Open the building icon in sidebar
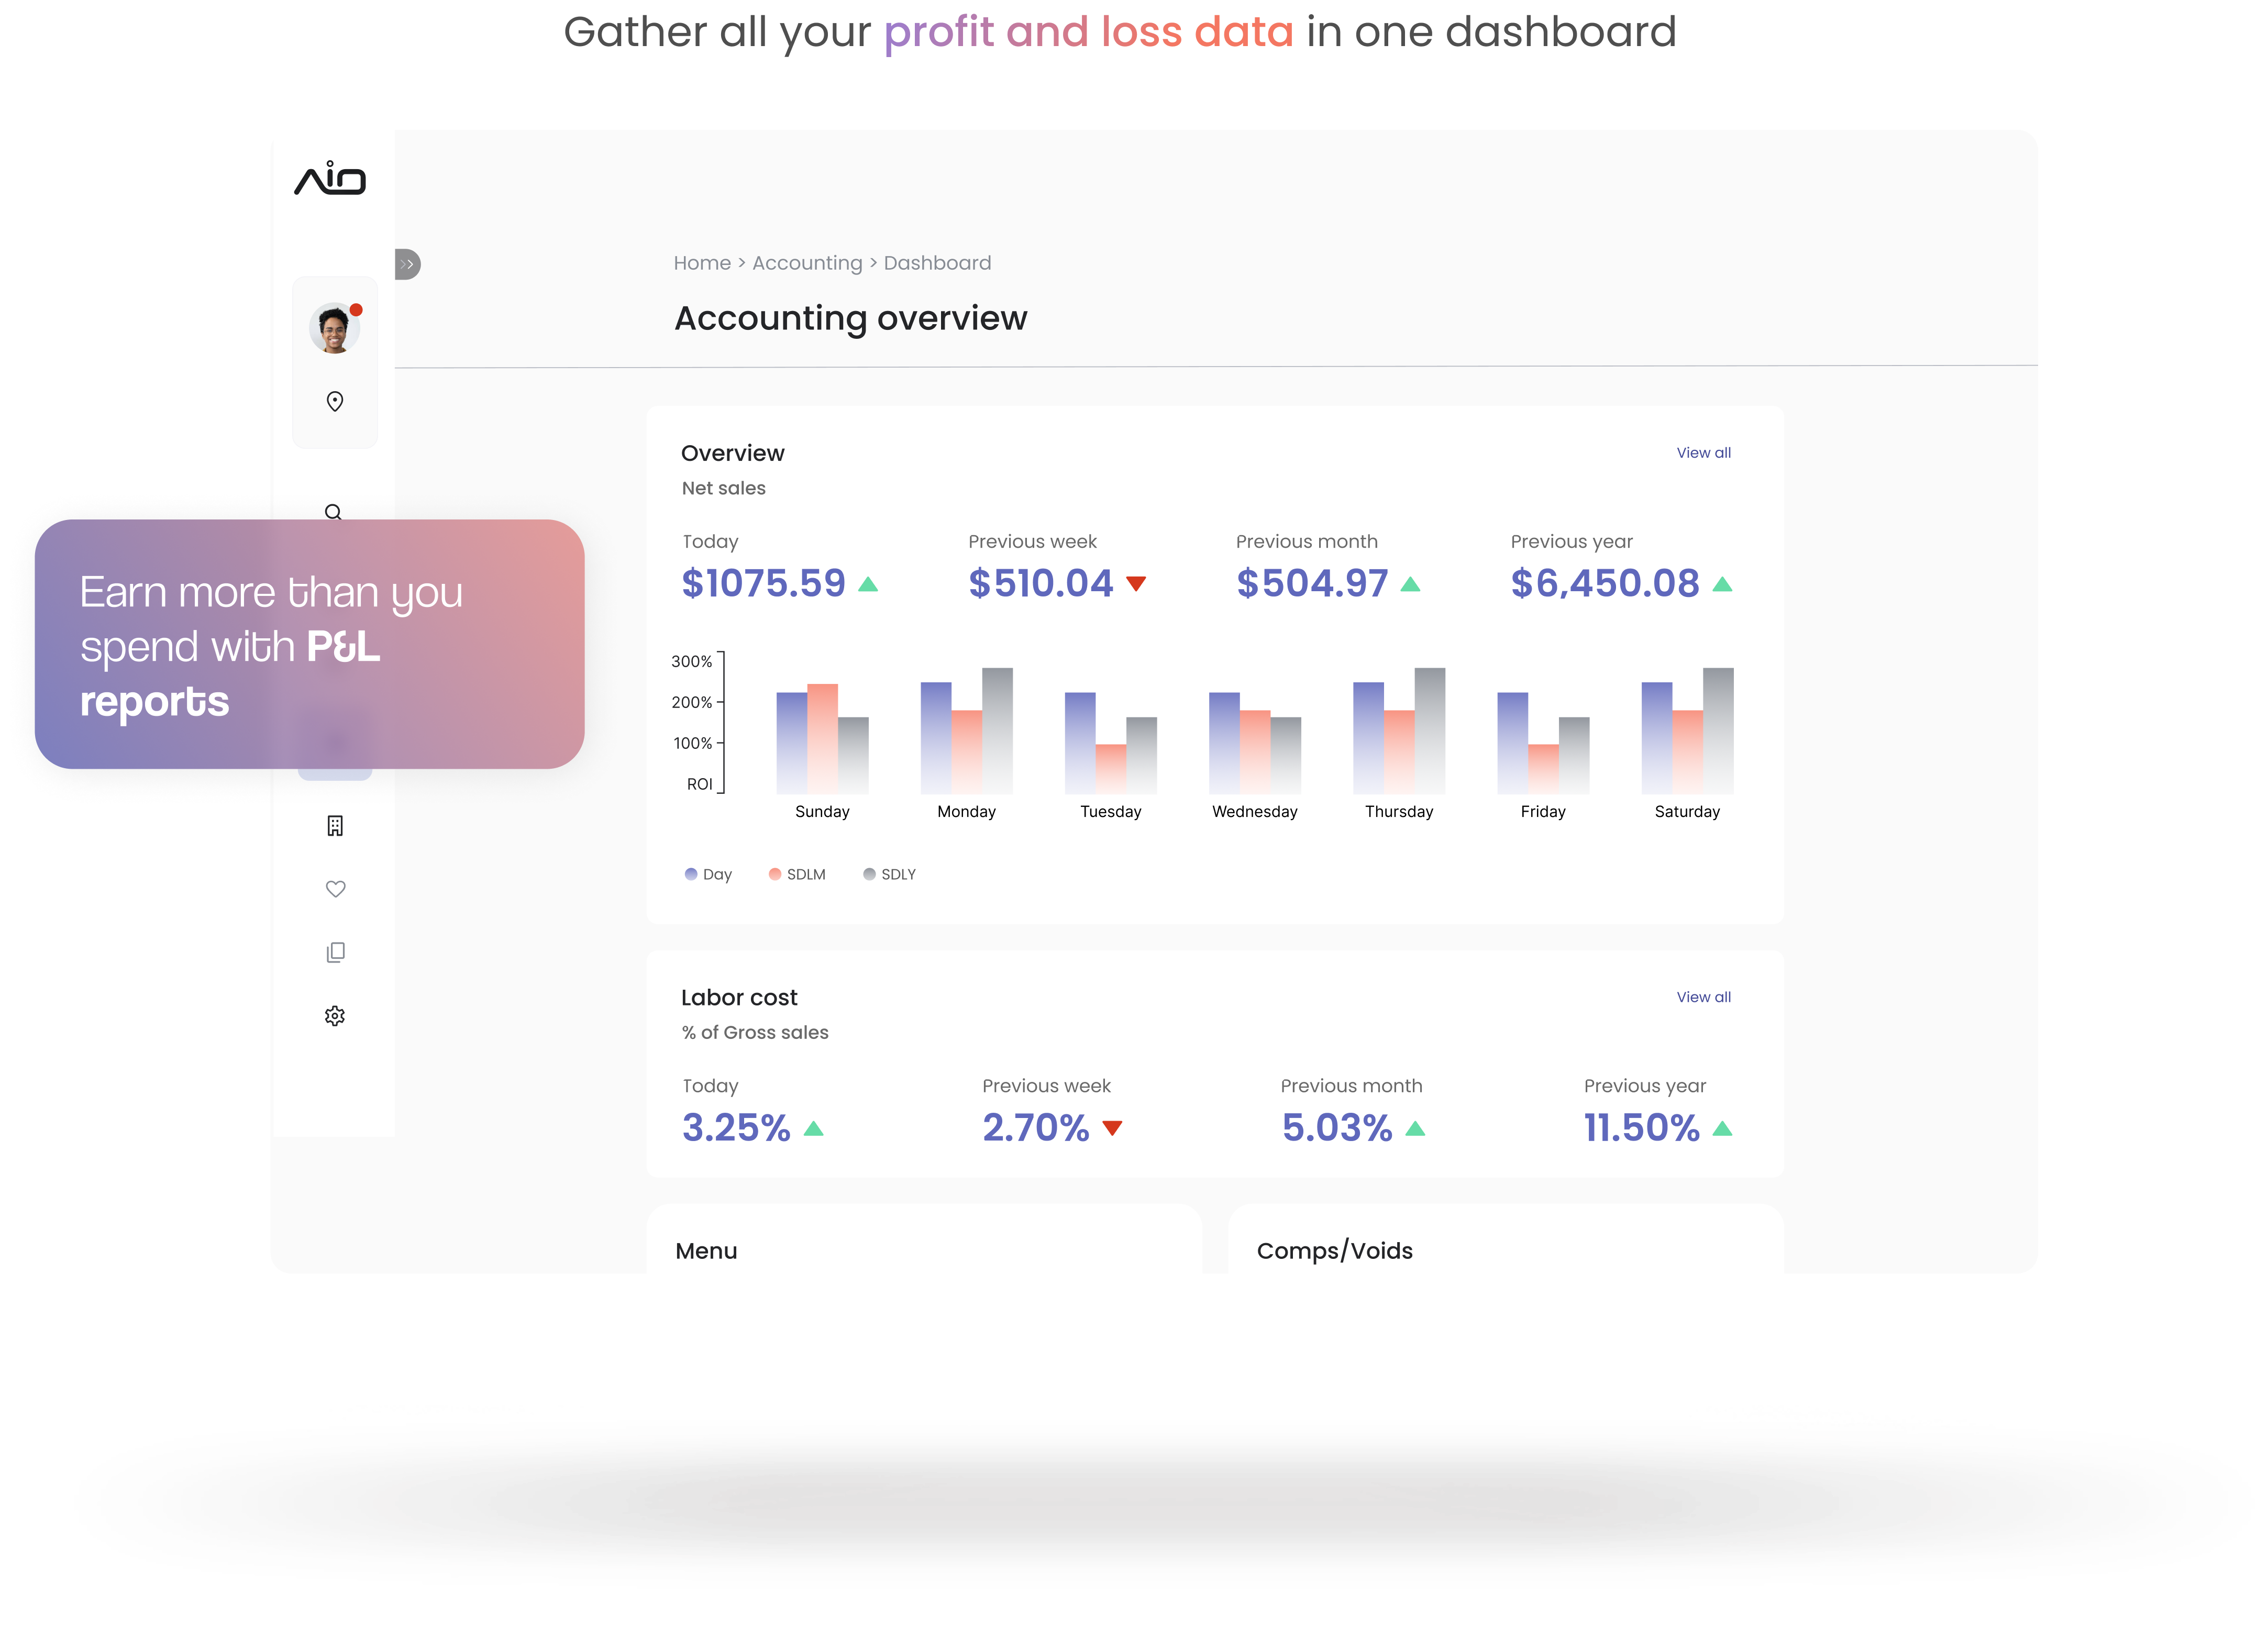 point(335,825)
